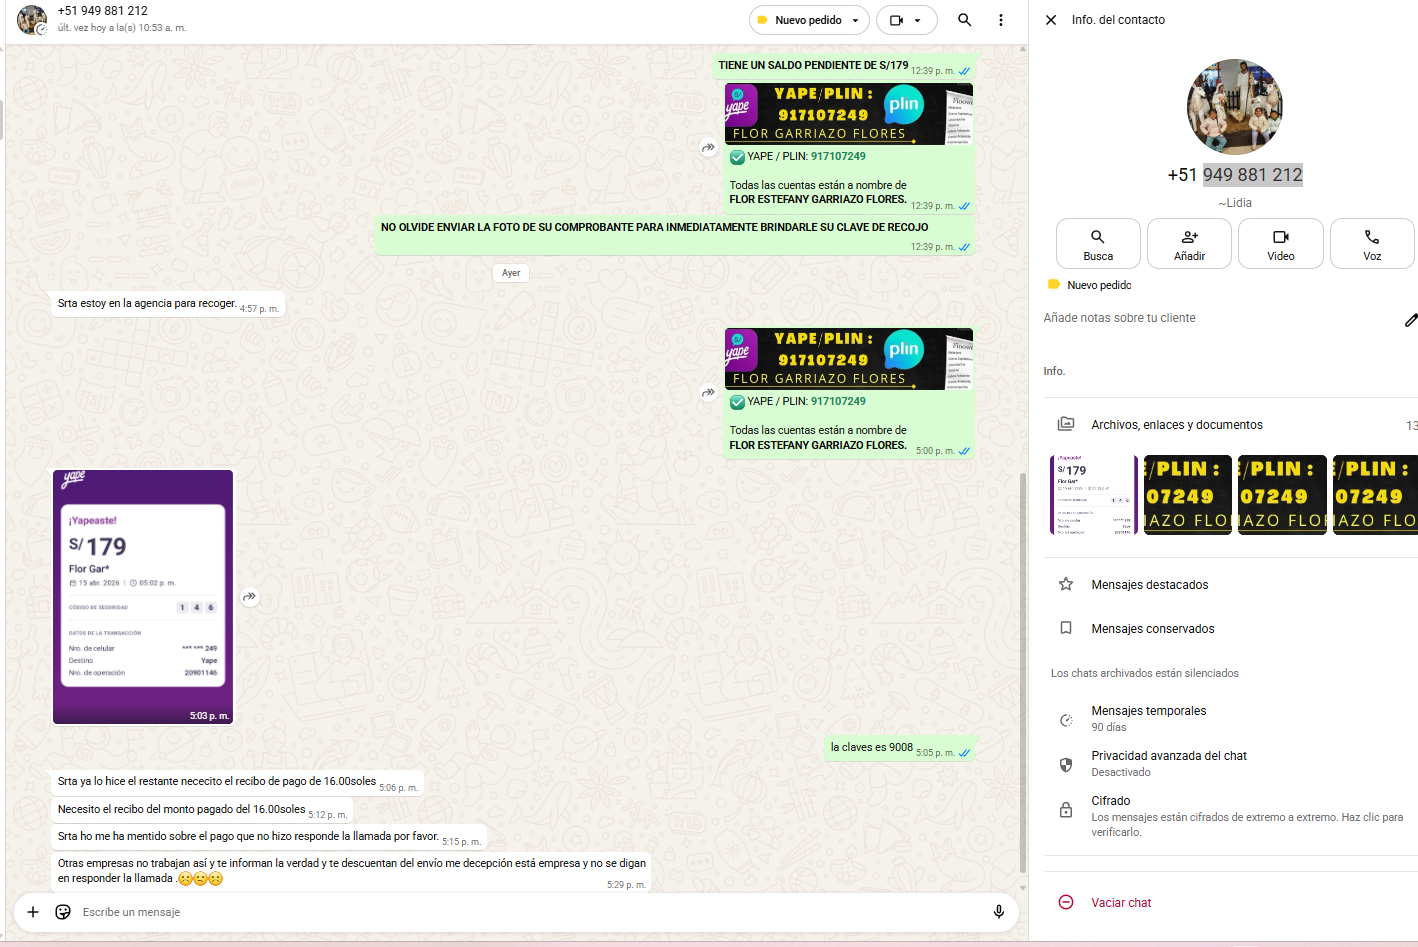Image resolution: width=1418 pixels, height=947 pixels.
Task: Close the contact info panel
Action: (x=1051, y=20)
